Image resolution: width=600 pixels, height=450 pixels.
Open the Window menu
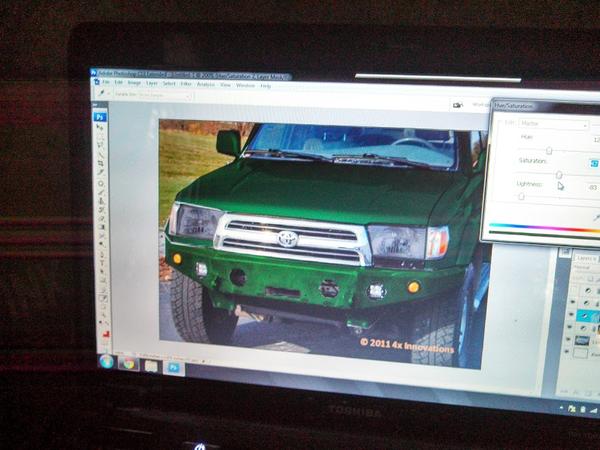coord(245,85)
